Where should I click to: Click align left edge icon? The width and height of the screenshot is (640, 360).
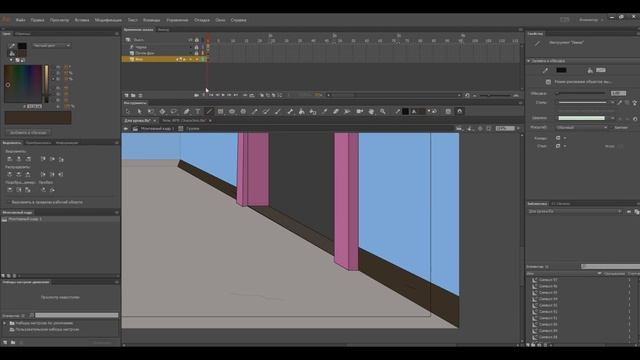tap(10, 159)
